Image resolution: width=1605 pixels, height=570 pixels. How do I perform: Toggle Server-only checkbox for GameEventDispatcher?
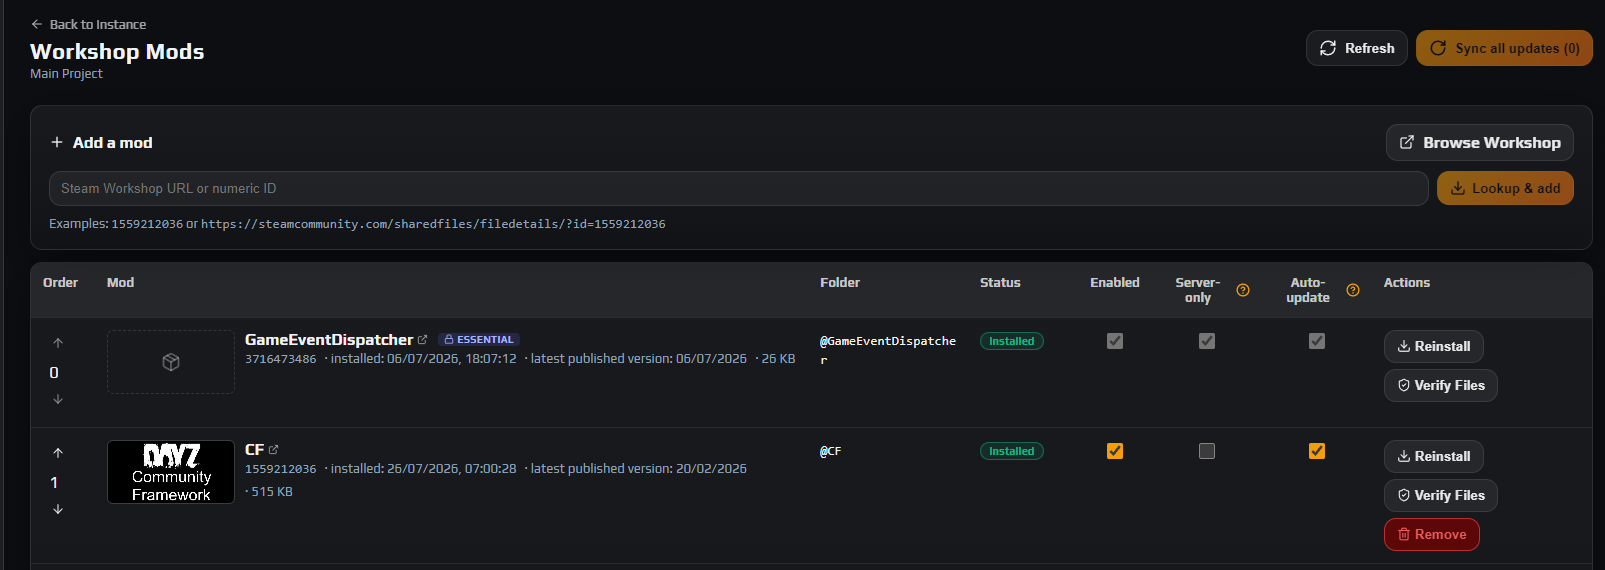click(1207, 341)
